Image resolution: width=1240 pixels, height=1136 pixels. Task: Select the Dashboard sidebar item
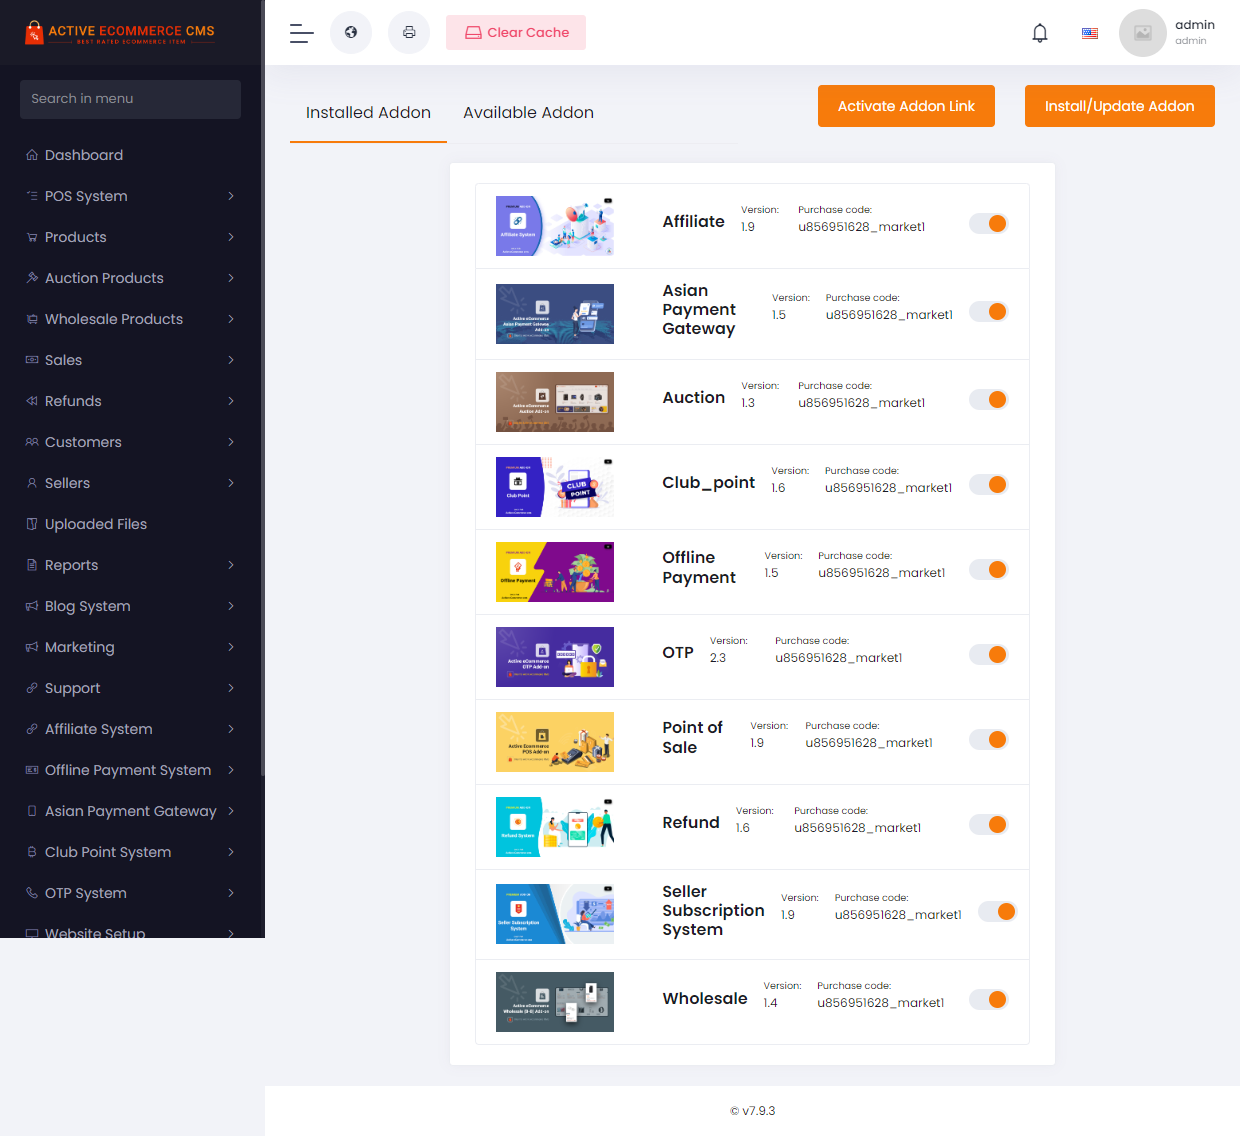pyautogui.click(x=84, y=154)
